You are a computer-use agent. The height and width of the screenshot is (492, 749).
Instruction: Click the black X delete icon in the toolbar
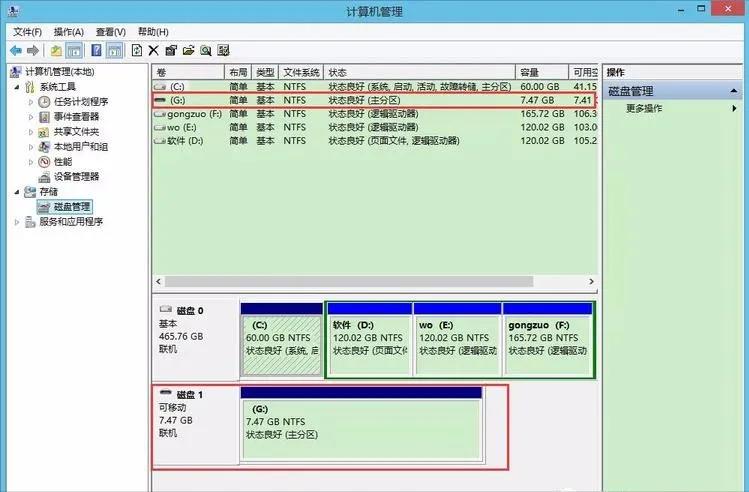(153, 50)
